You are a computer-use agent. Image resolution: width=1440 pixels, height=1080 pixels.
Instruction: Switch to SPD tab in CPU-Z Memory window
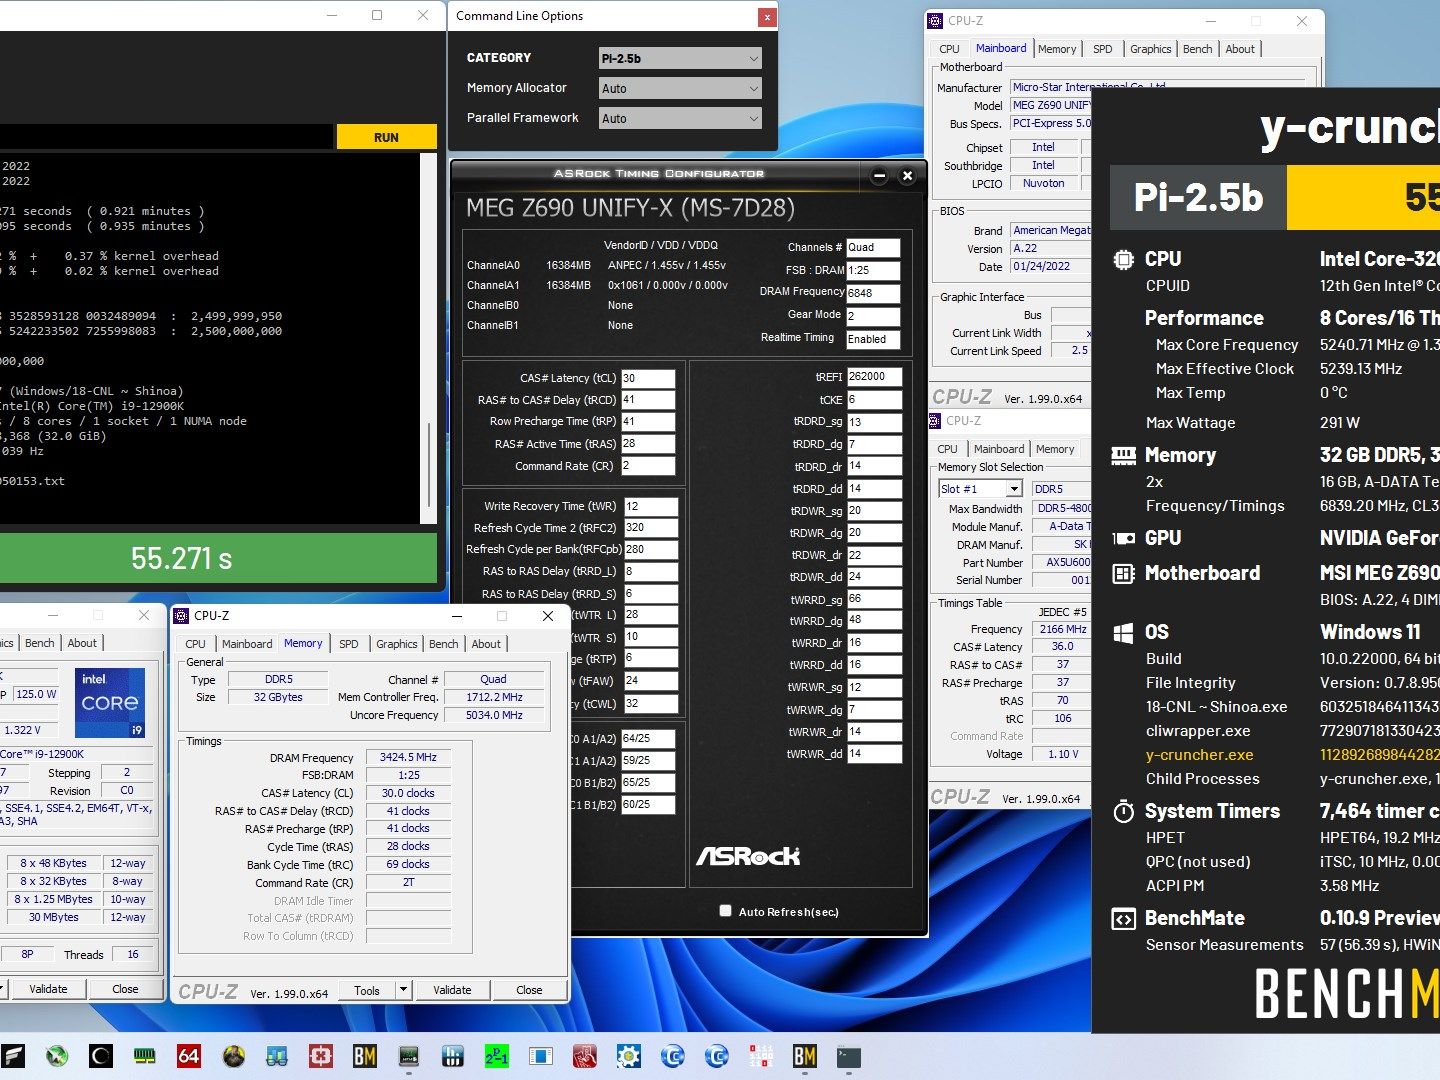point(348,644)
